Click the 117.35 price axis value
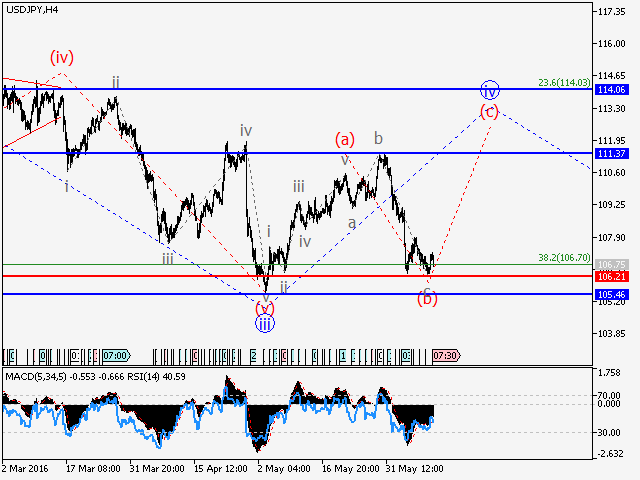The image size is (640, 480). [x=611, y=12]
